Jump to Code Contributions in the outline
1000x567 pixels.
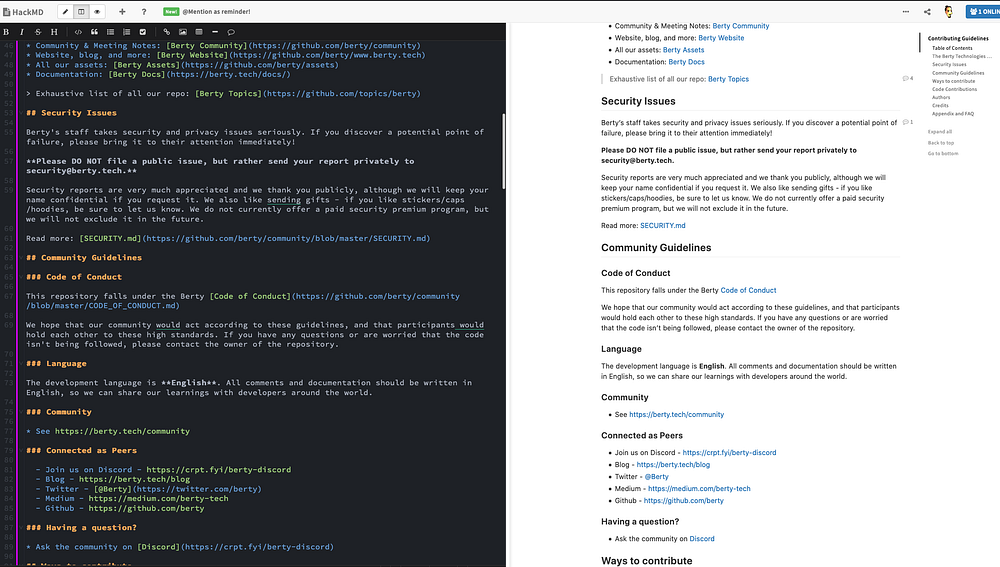954,89
